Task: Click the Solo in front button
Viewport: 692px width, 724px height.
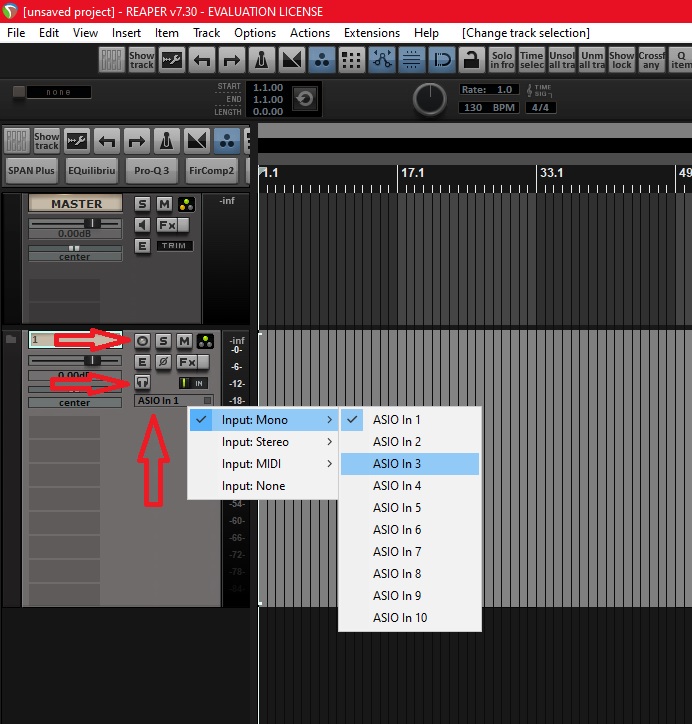Action: [x=501, y=60]
